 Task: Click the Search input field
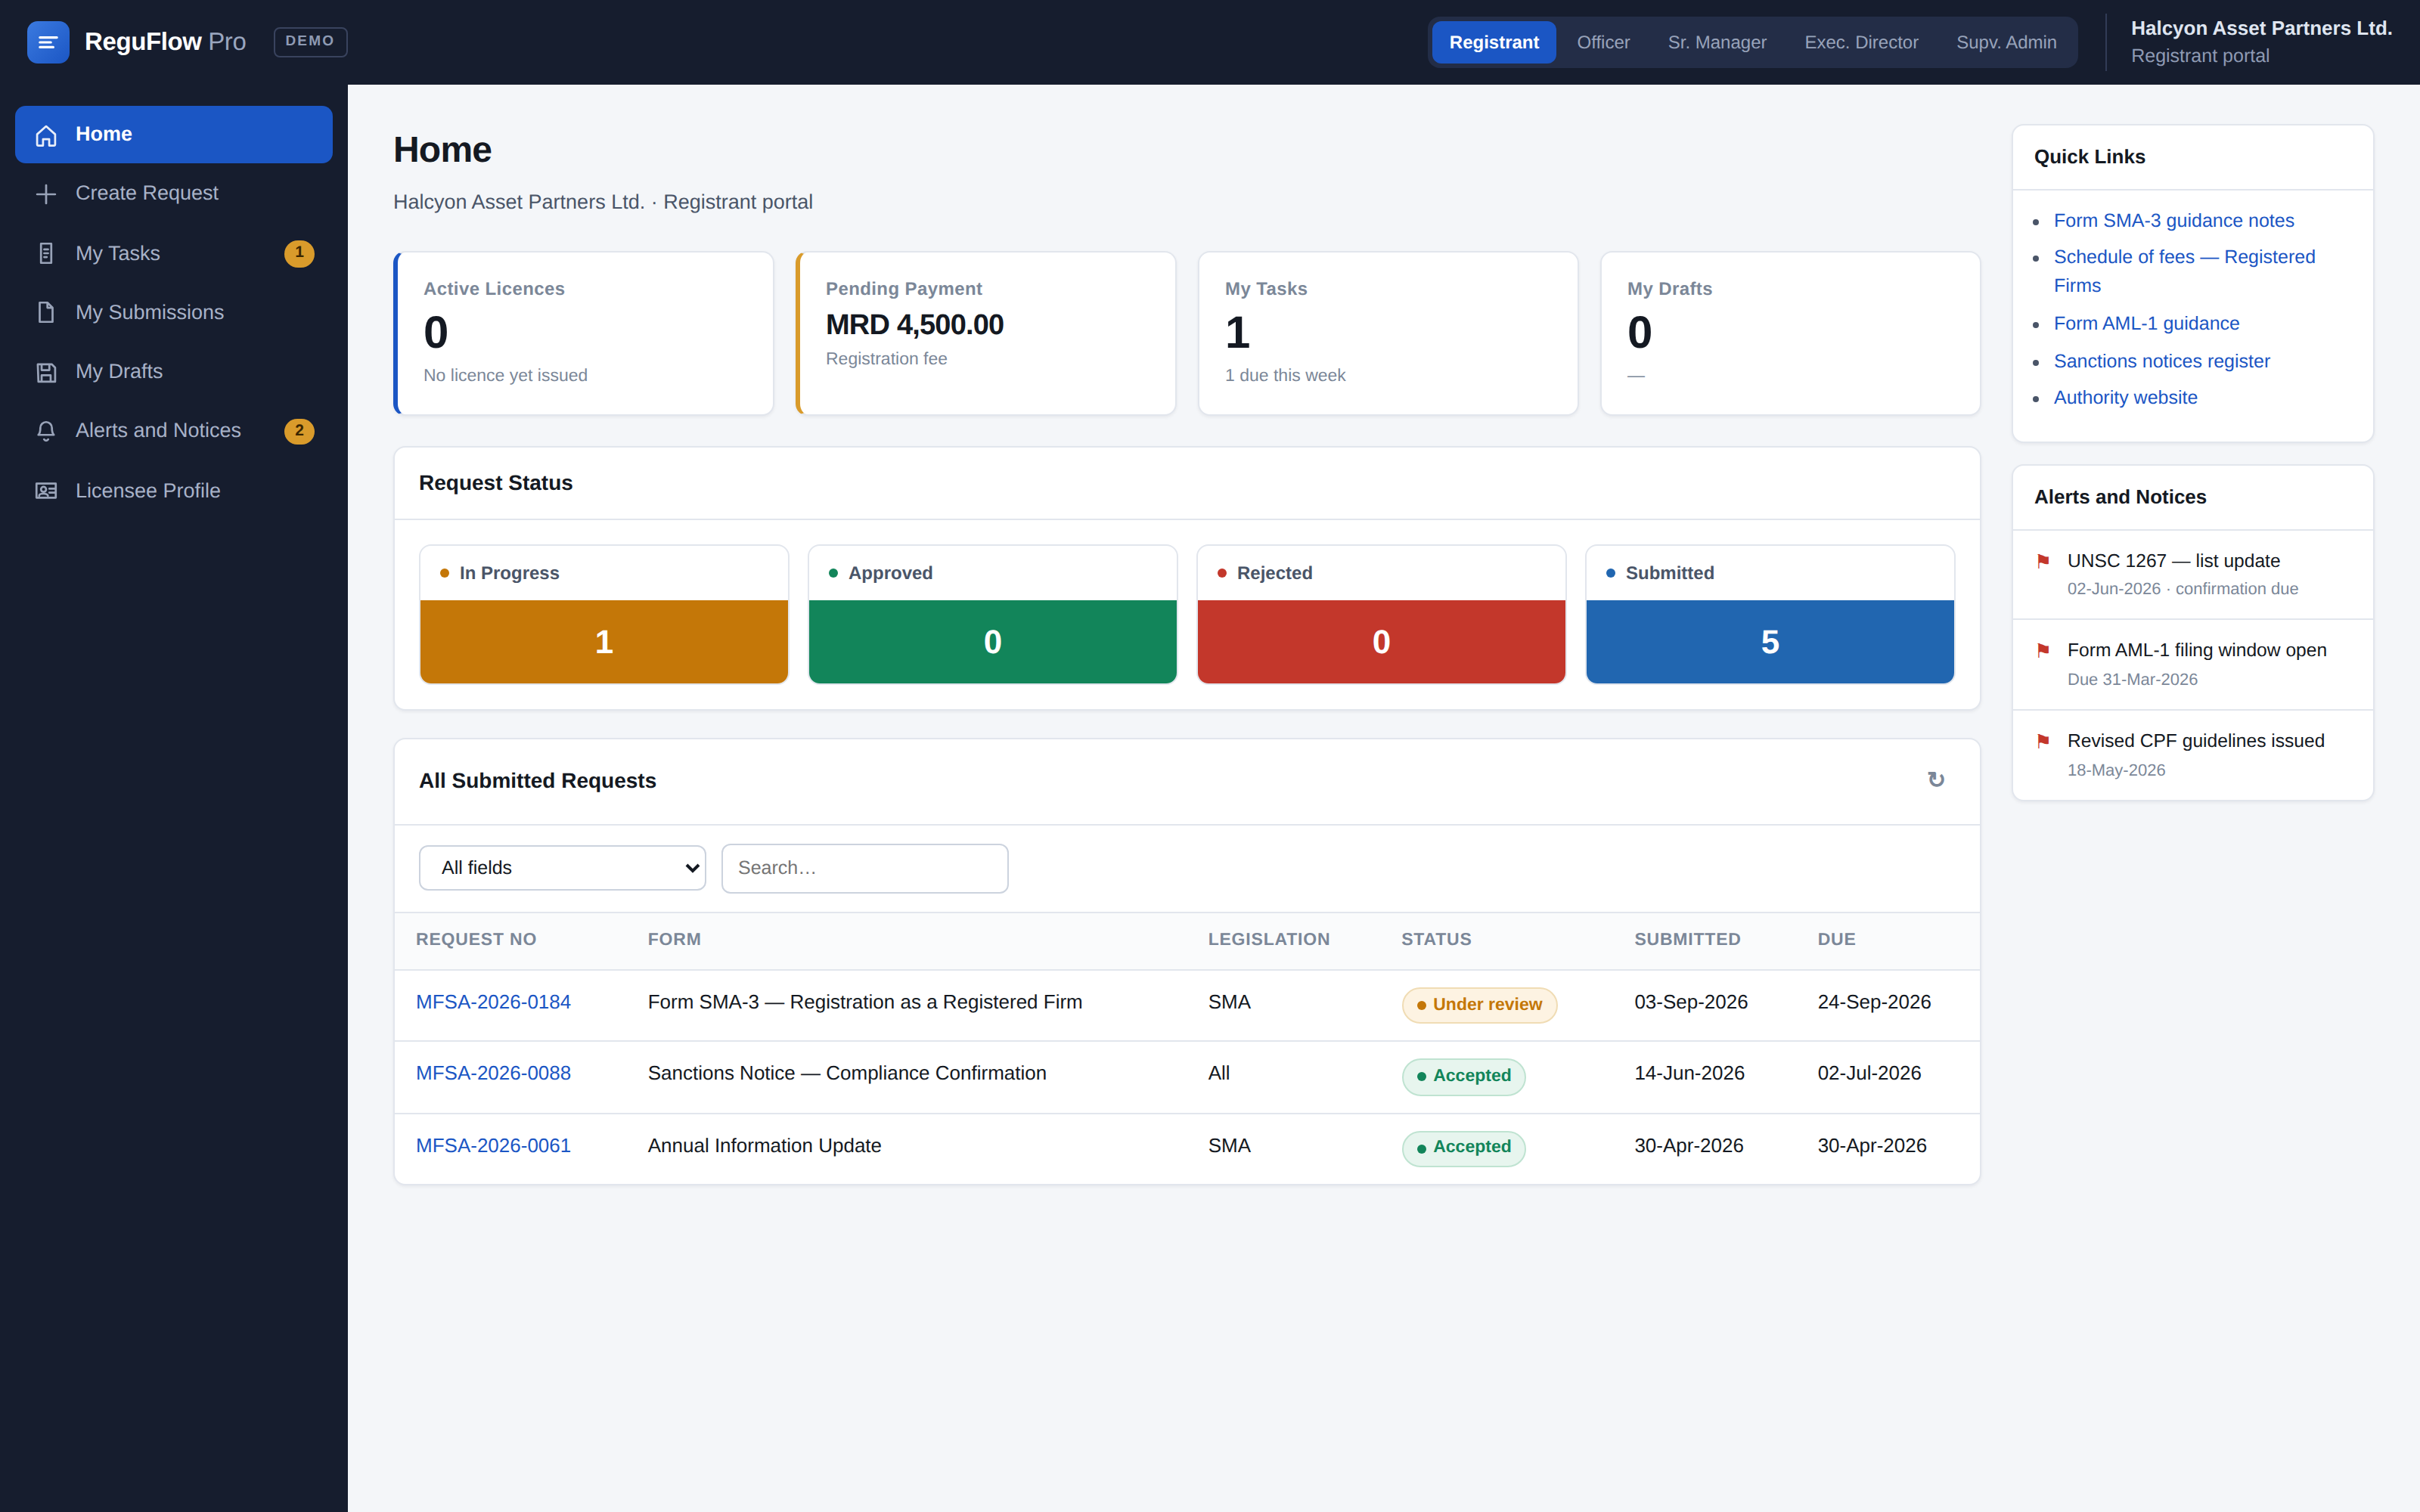coord(864,868)
